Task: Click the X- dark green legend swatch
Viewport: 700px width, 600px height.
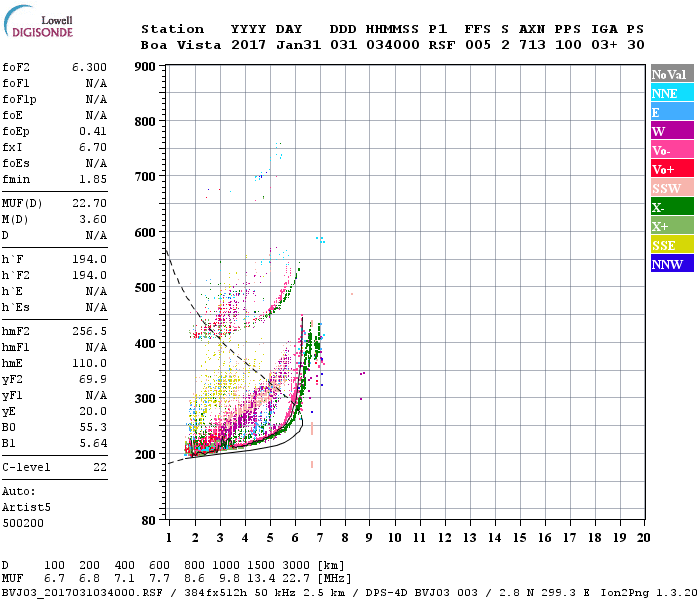Action: point(671,207)
